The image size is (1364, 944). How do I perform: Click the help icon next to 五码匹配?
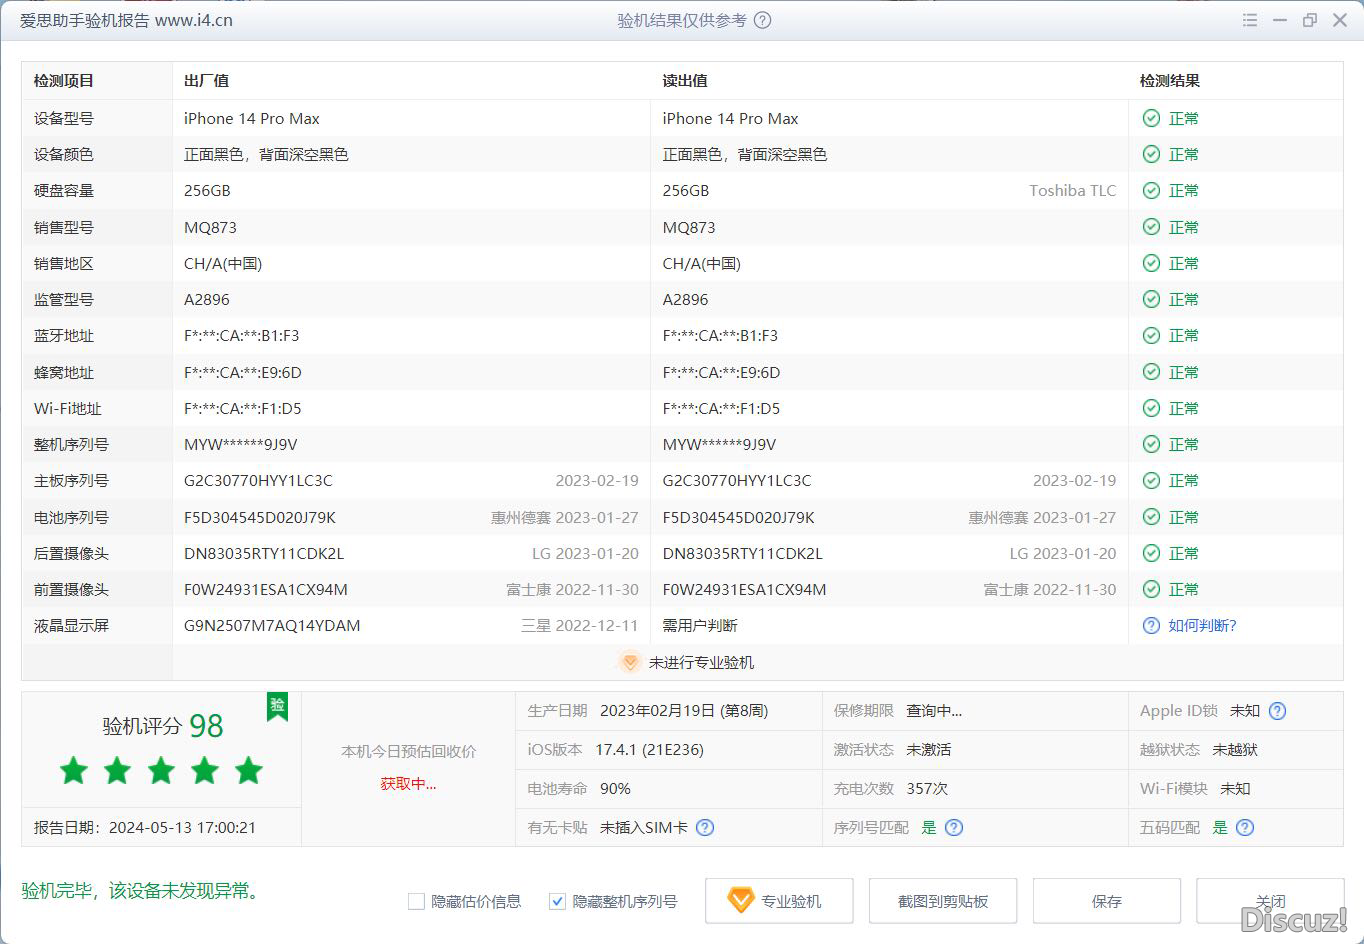click(1245, 827)
